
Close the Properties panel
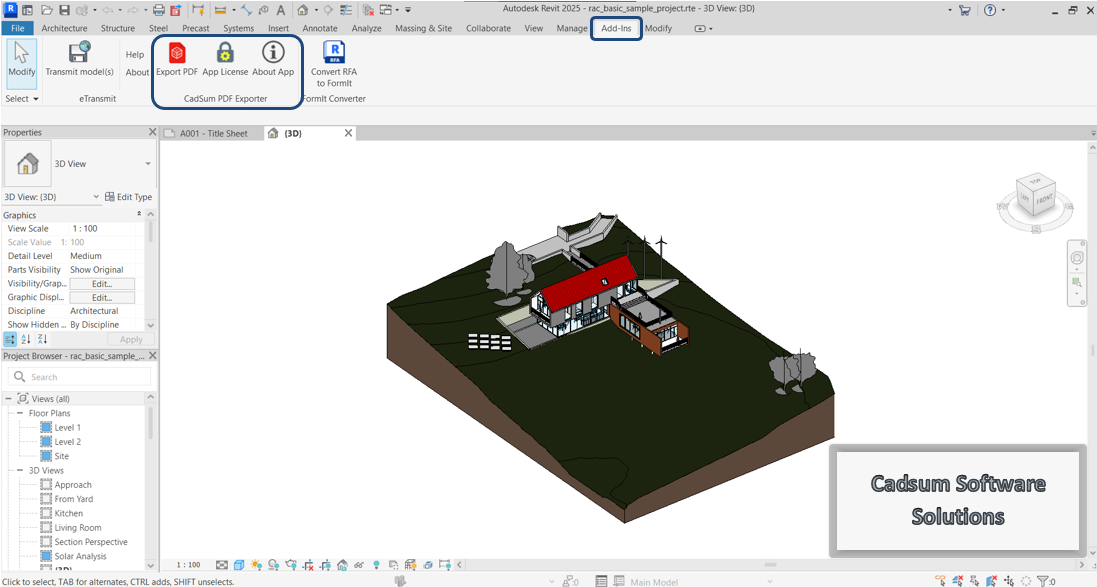coord(152,132)
